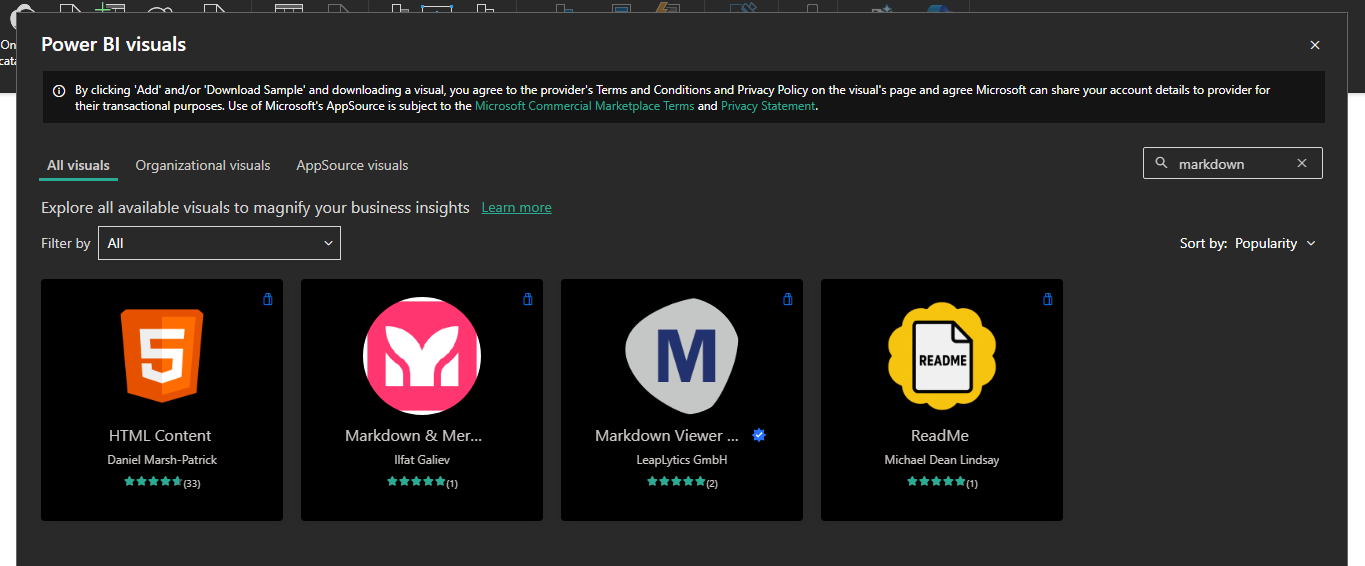Click purchase badge on Markdown Viewer card
Screen dimensions: 1365x566
click(787, 299)
